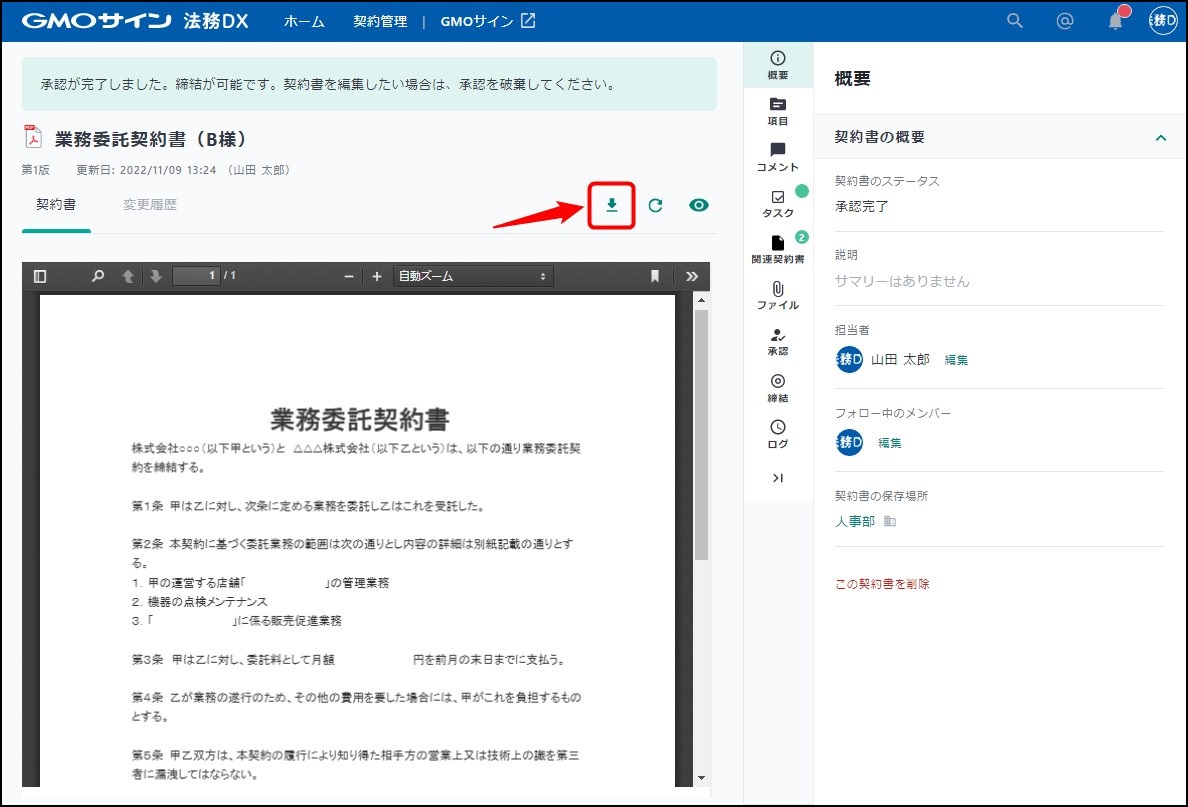Image resolution: width=1188 pixels, height=807 pixels.
Task: Click 承認完了 status text
Action: tap(861, 206)
